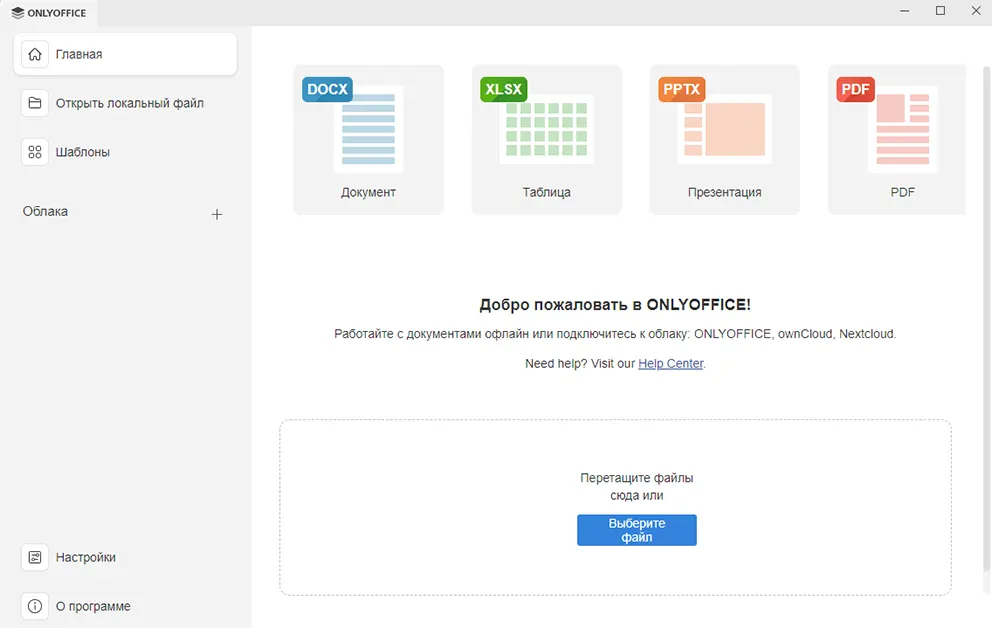Viewport: 992px width, 628px height.
Task: Create a new PPTX presentation
Action: (724, 139)
